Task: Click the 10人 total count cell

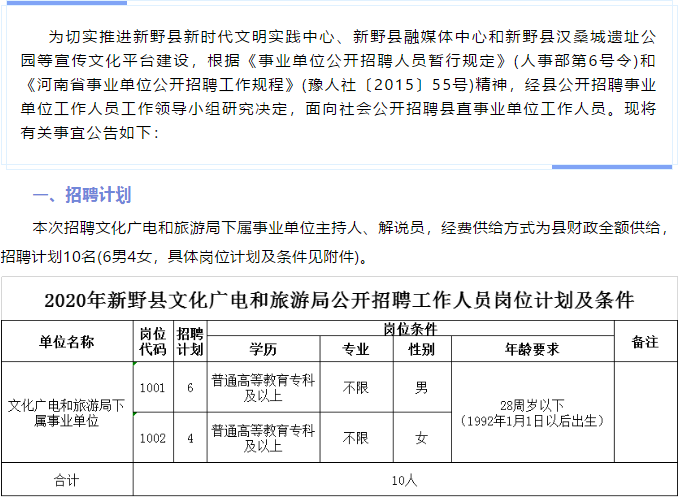Action: coord(405,480)
